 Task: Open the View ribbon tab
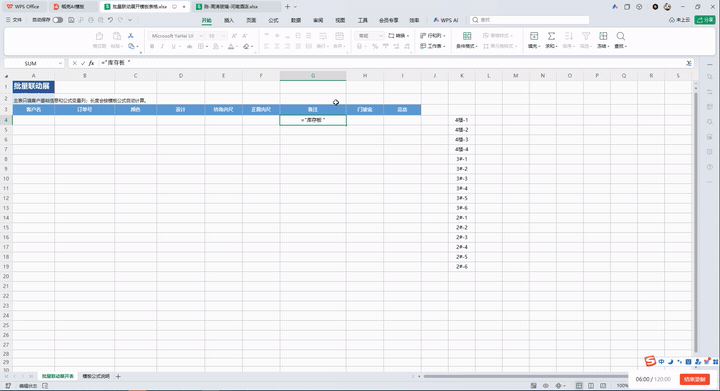pyautogui.click(x=340, y=20)
